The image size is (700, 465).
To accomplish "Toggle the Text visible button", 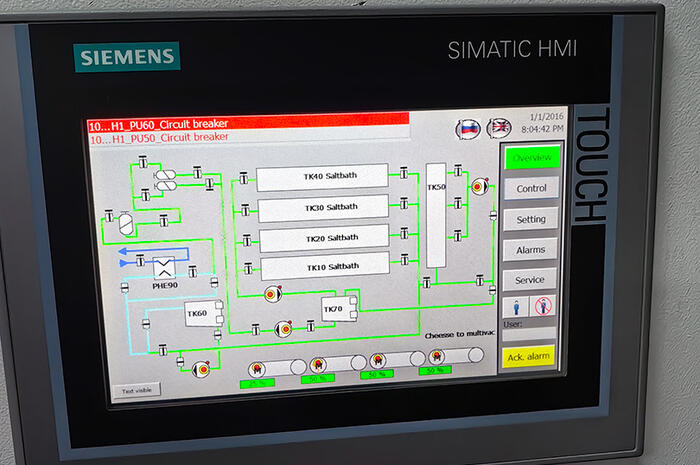I will [137, 390].
